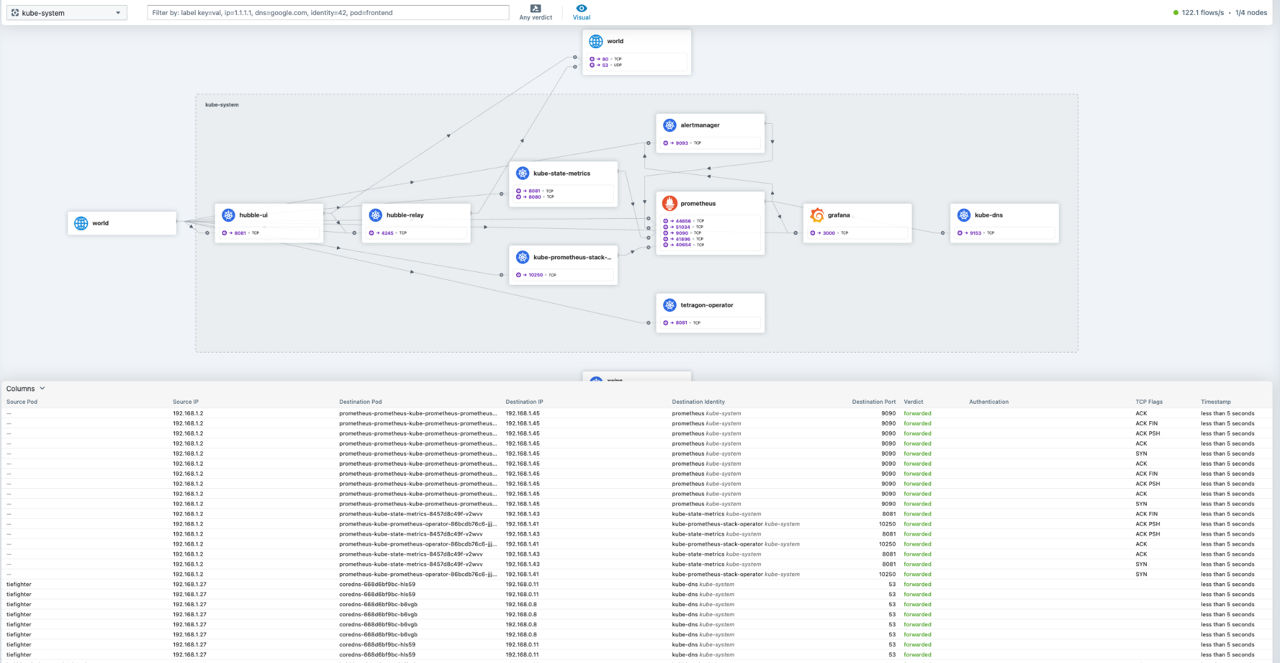The height and width of the screenshot is (663, 1280).
Task: Select the grafana card title
Action: [x=839, y=215]
